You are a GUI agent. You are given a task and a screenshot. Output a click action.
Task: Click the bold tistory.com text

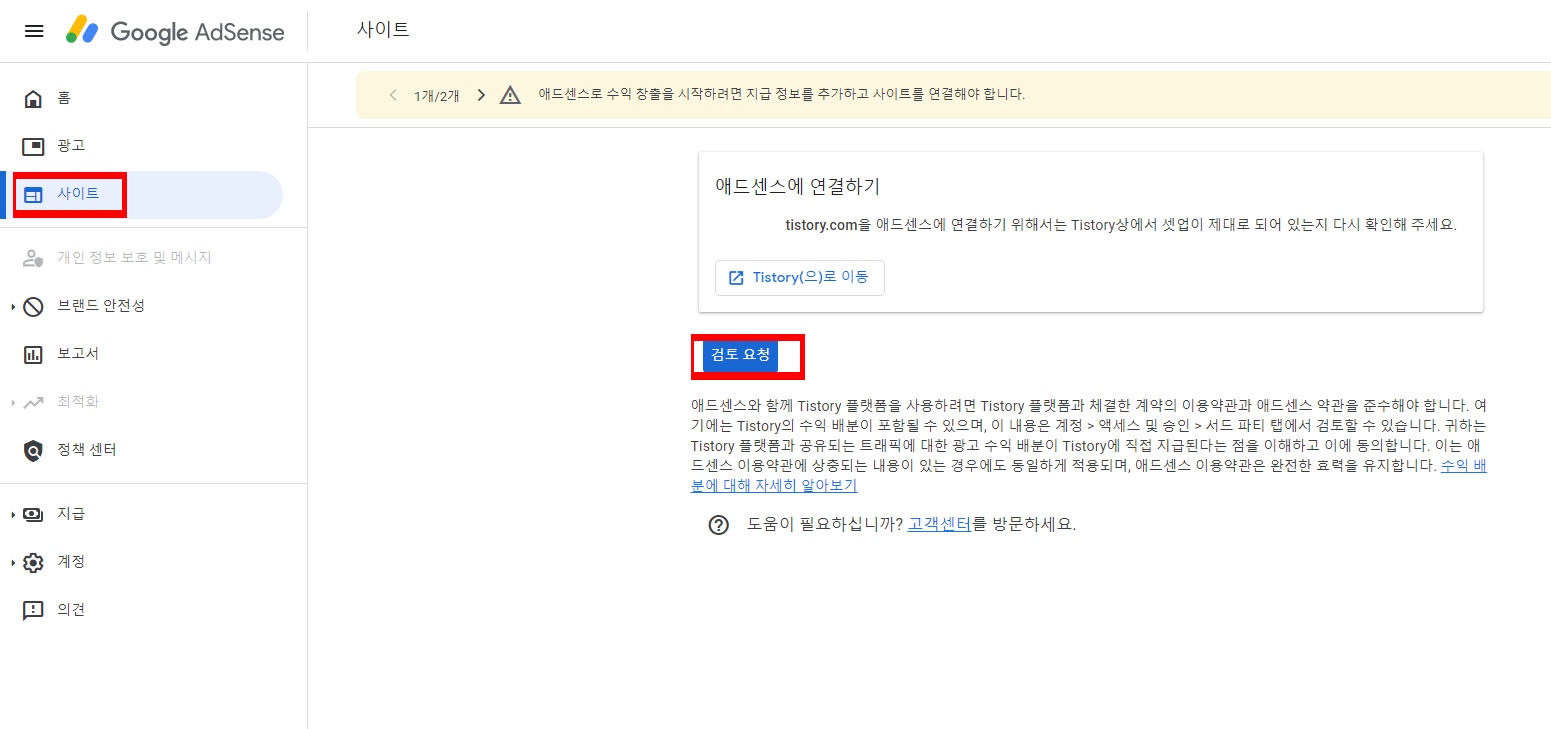pos(822,225)
